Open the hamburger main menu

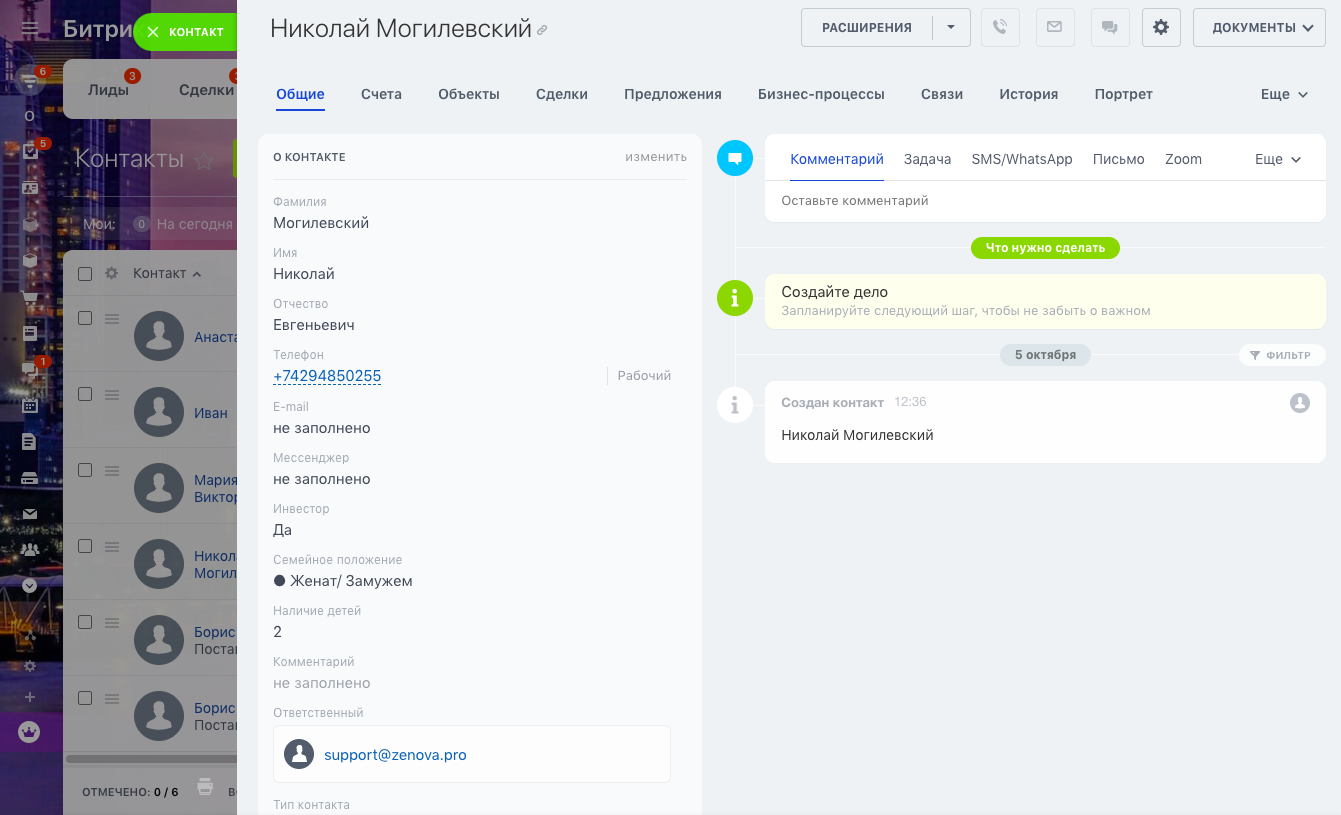(30, 29)
